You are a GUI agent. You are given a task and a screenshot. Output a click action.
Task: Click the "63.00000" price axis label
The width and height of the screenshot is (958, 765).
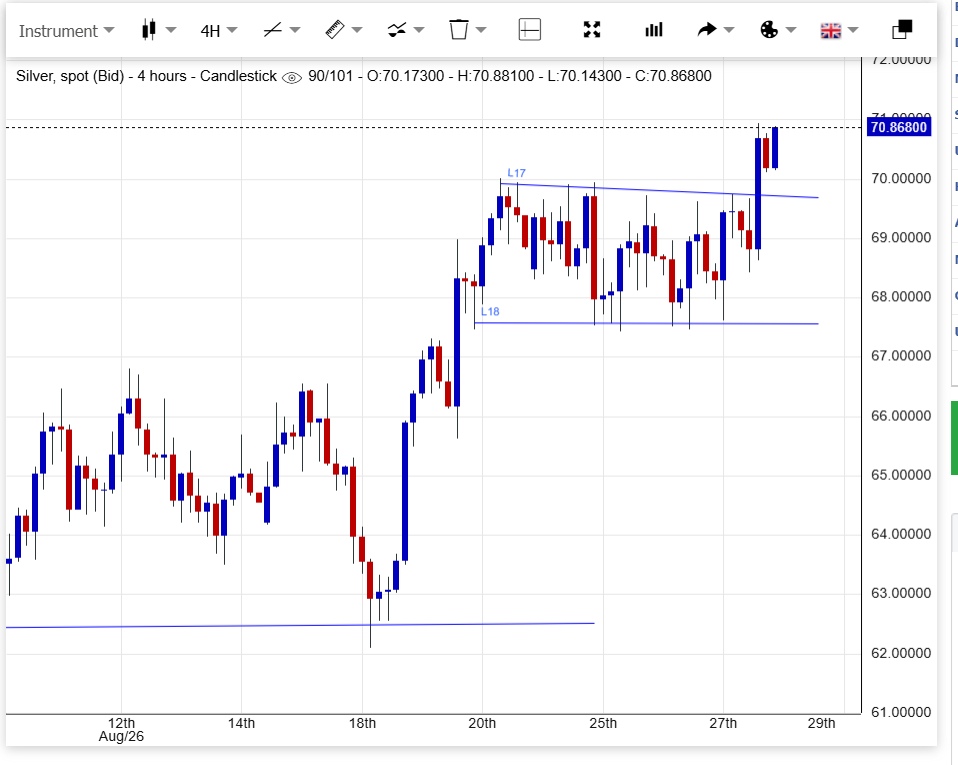pos(901,593)
